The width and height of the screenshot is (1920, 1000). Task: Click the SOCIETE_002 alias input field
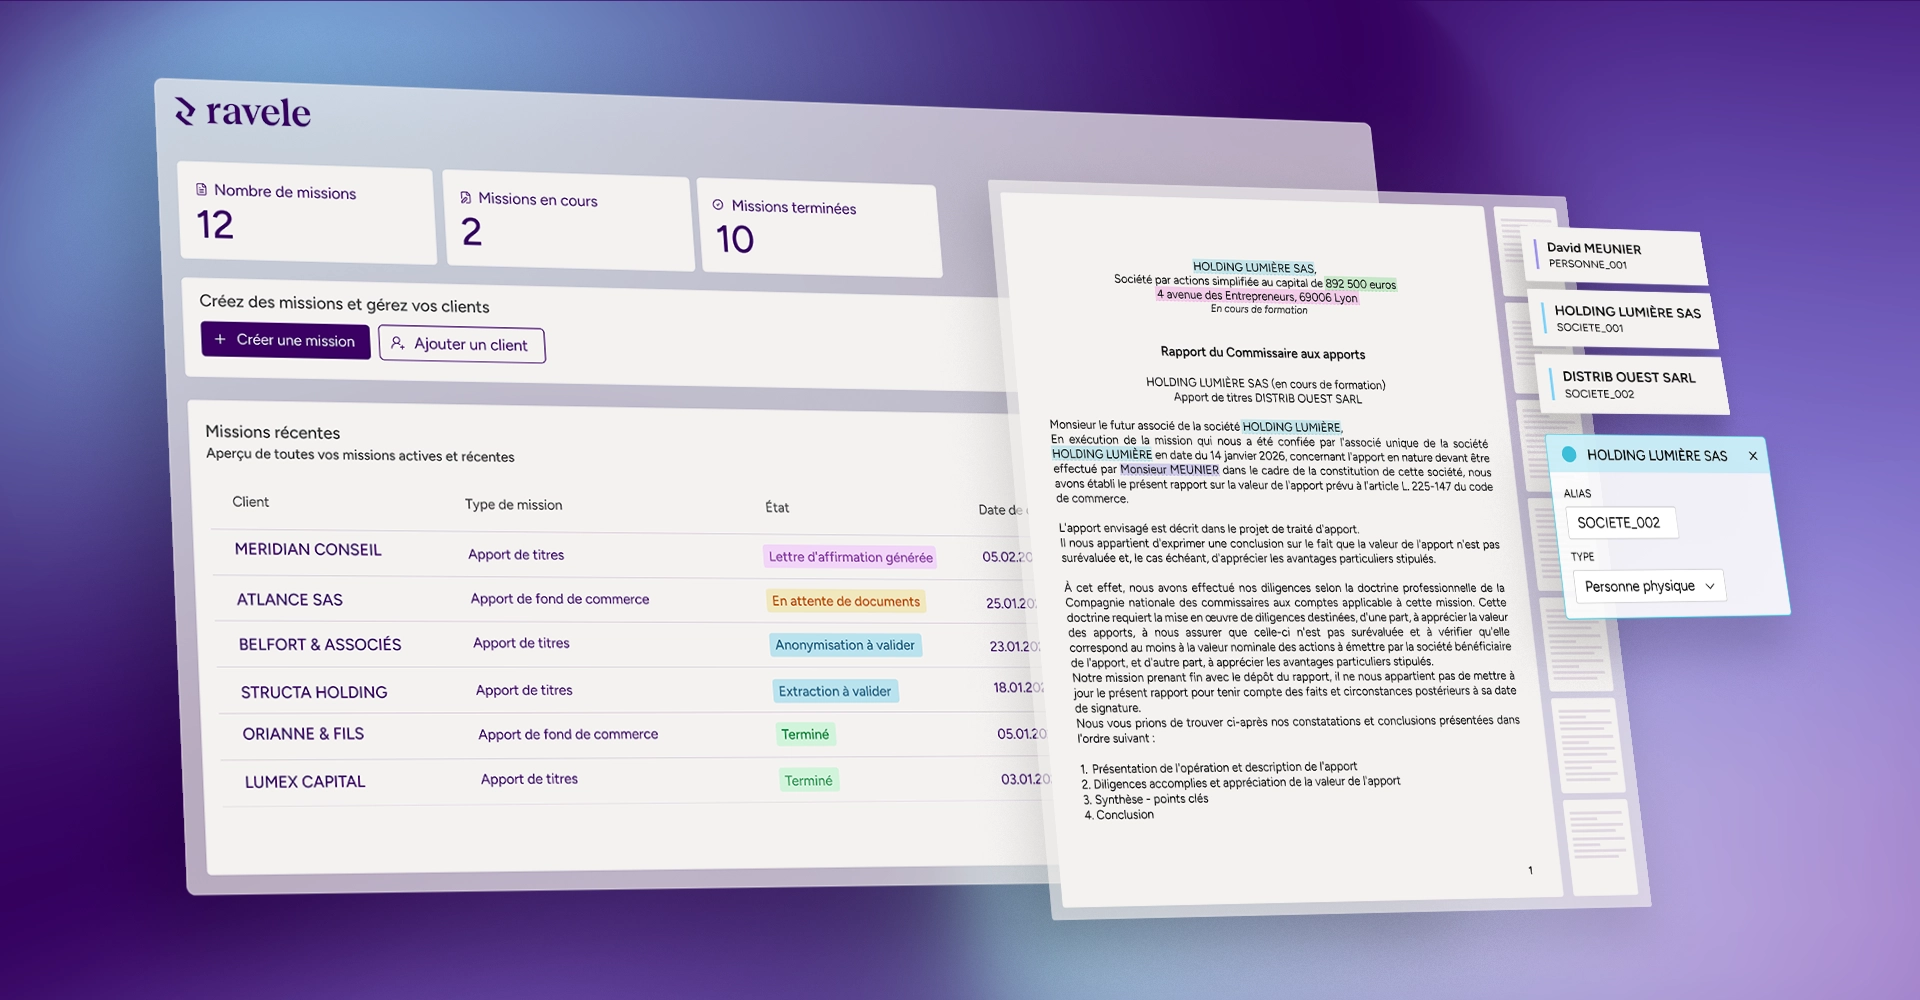[1622, 521]
